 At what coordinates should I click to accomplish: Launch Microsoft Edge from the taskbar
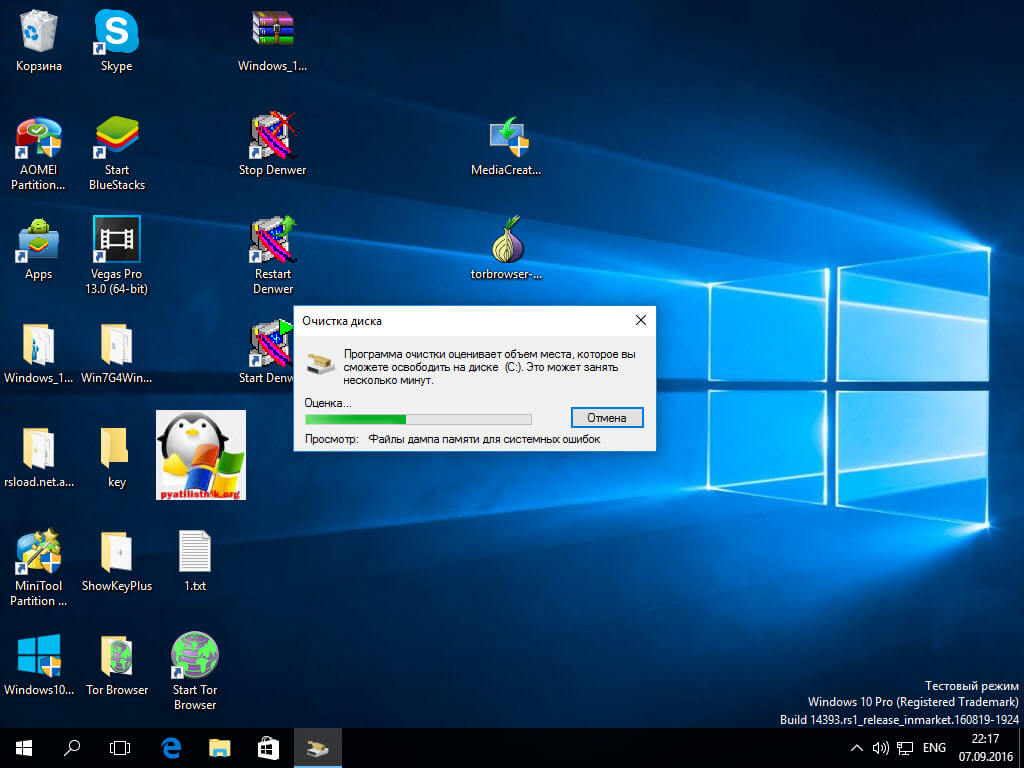tap(171, 747)
